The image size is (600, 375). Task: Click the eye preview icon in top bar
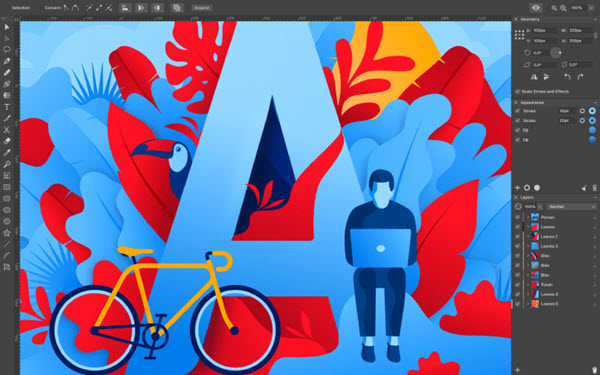tap(536, 8)
